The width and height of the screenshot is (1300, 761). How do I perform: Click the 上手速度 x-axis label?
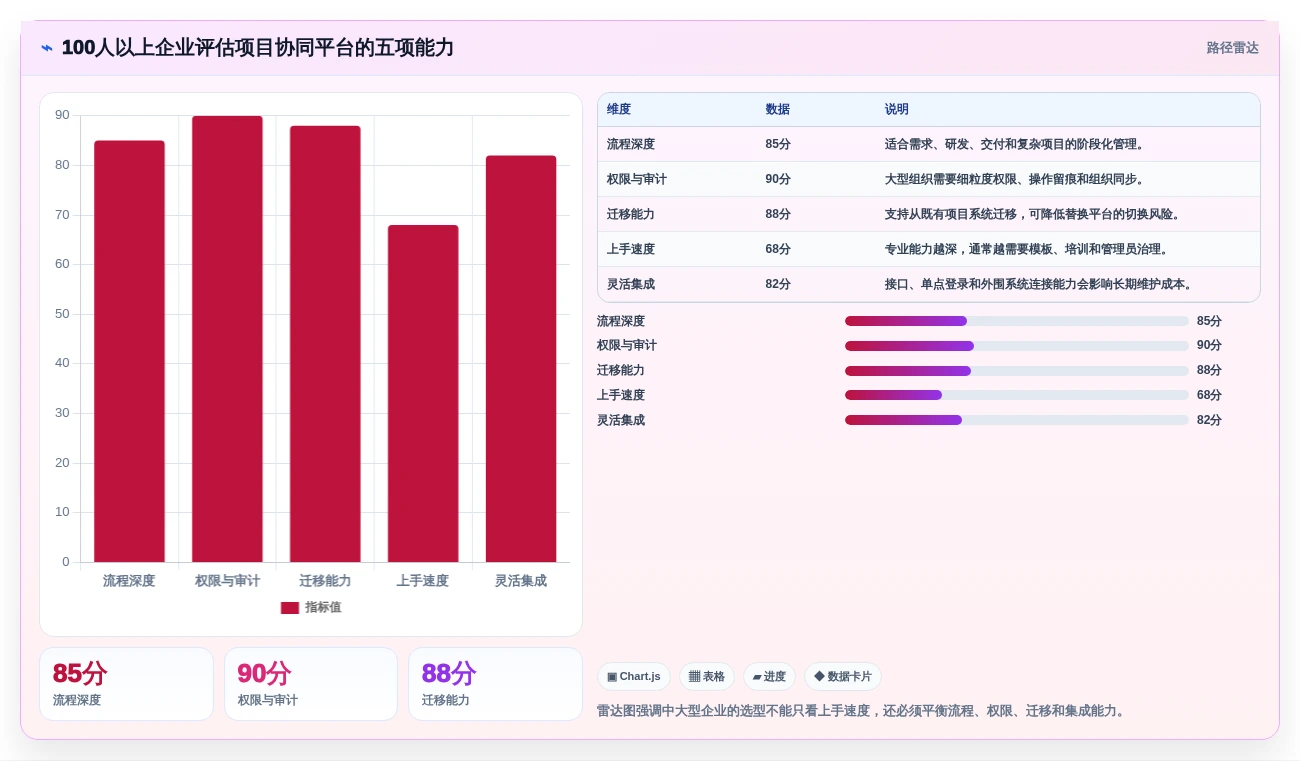[423, 581]
